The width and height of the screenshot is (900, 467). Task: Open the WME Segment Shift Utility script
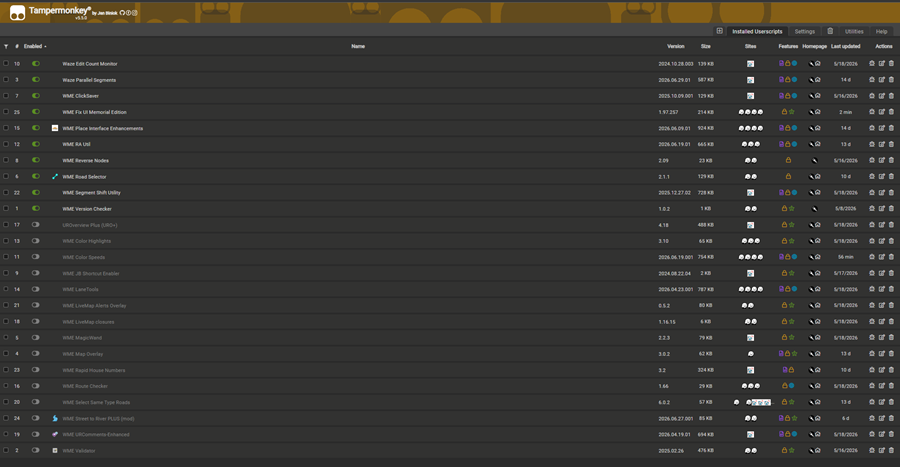tap(91, 193)
